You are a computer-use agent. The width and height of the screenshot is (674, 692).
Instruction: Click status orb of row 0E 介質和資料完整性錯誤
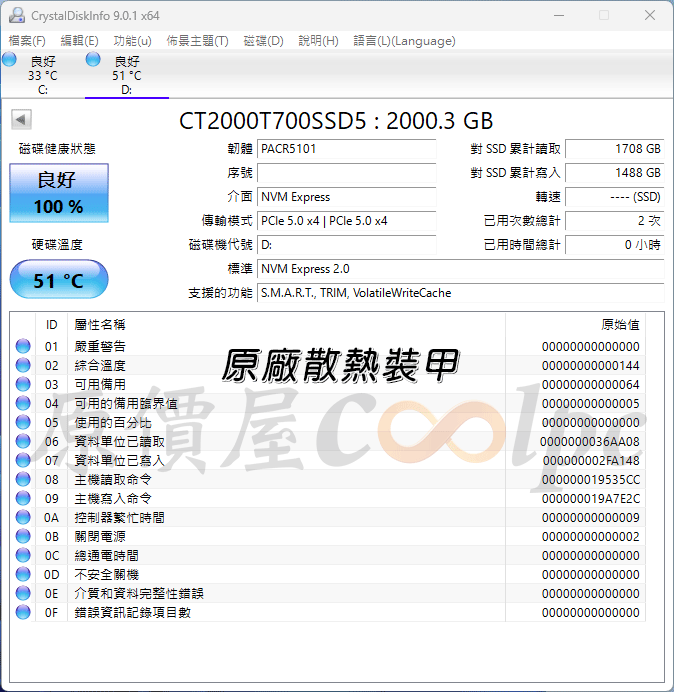(23, 593)
